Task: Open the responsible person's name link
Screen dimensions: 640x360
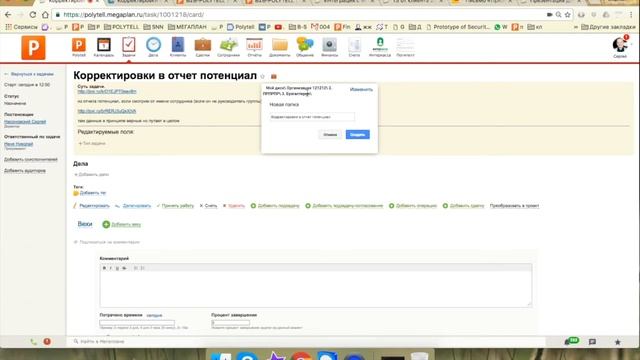Action: [18, 144]
